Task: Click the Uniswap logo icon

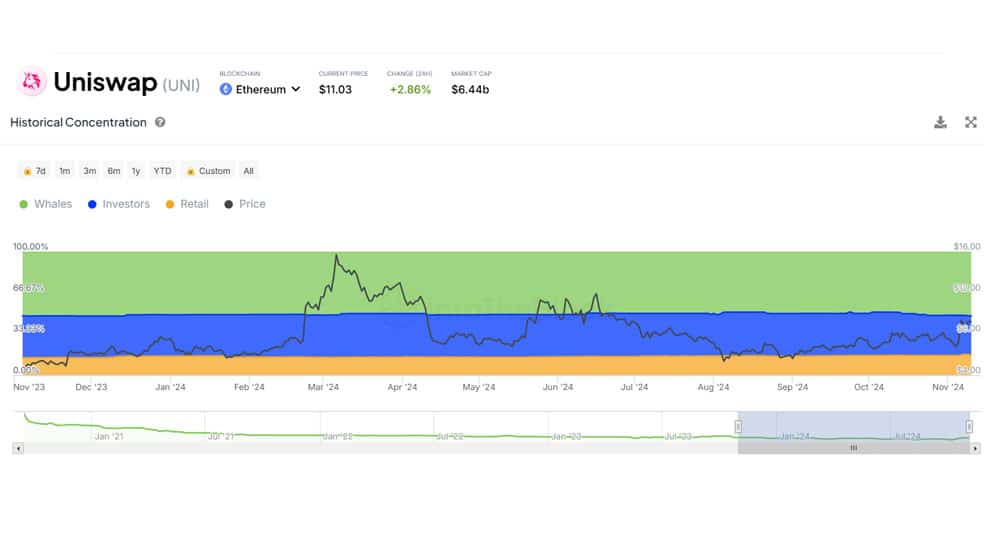Action: tap(31, 82)
